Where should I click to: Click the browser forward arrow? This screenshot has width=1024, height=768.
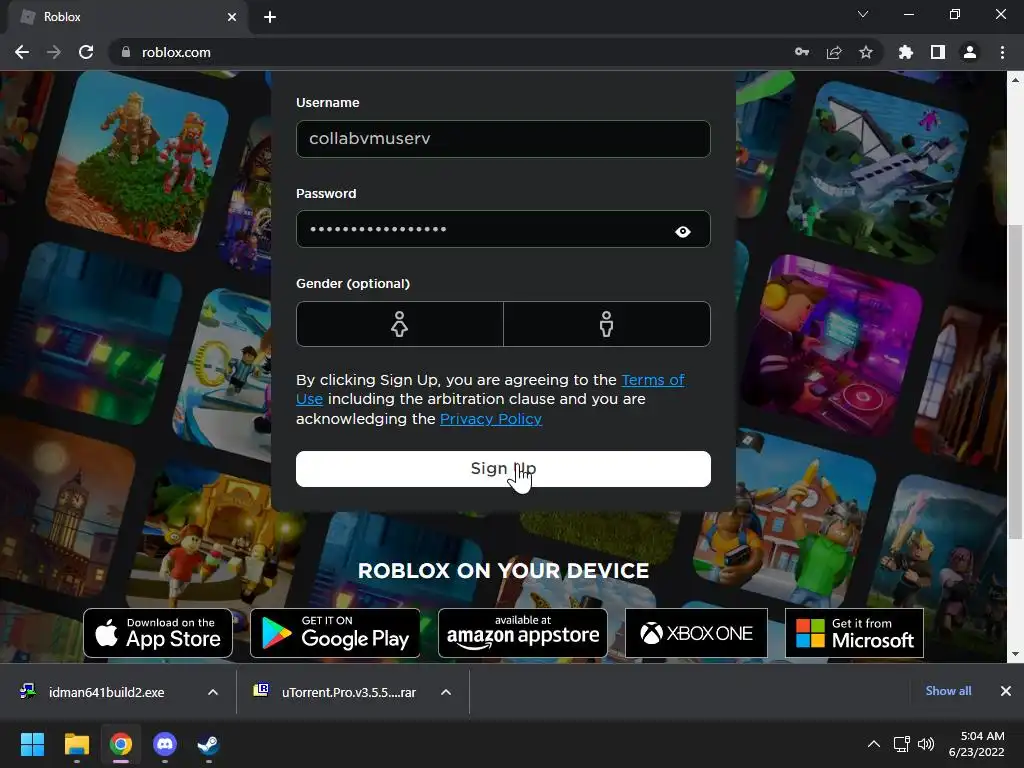pos(54,52)
